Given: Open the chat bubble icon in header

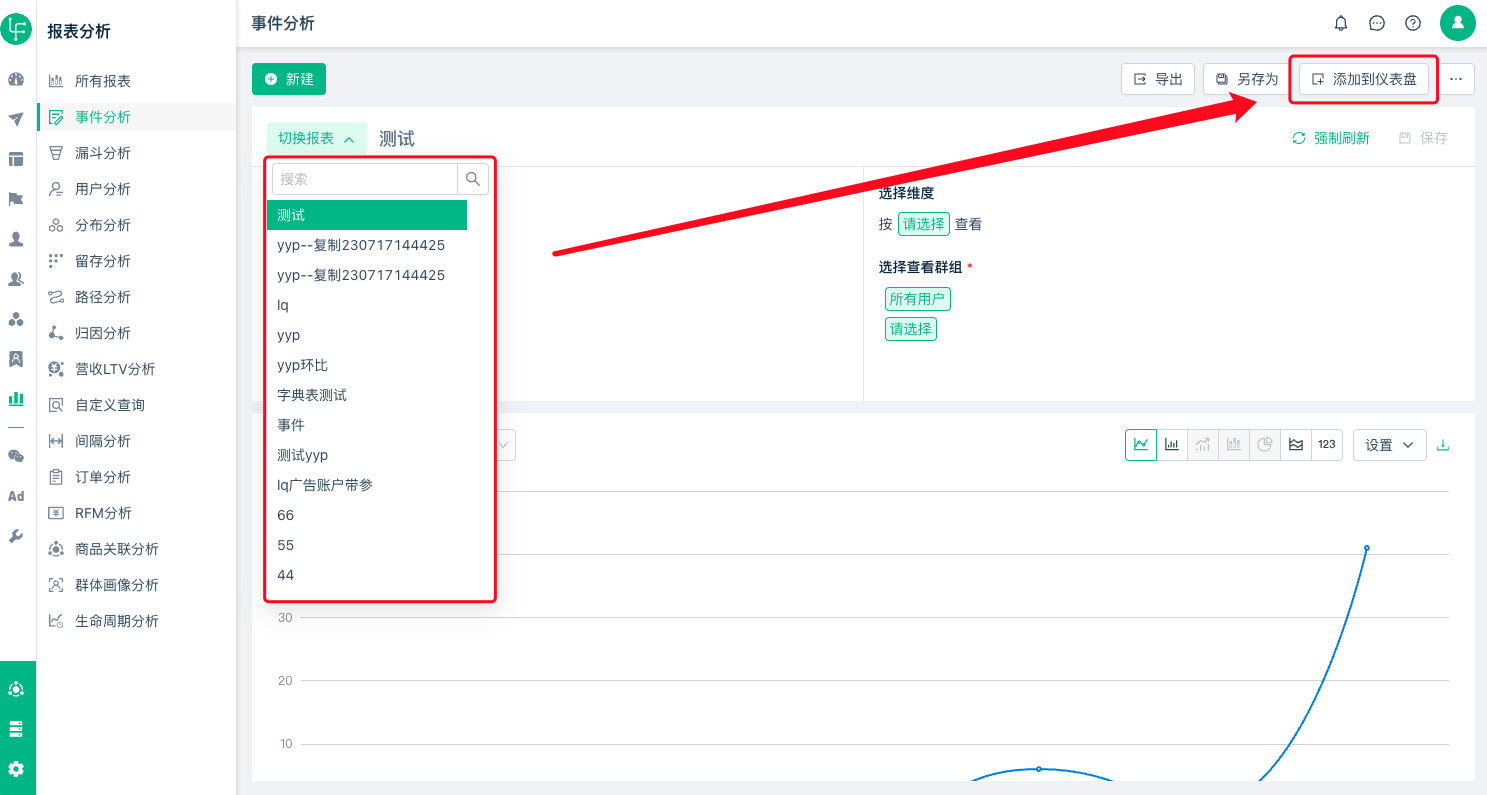Looking at the screenshot, I should click(x=1377, y=23).
